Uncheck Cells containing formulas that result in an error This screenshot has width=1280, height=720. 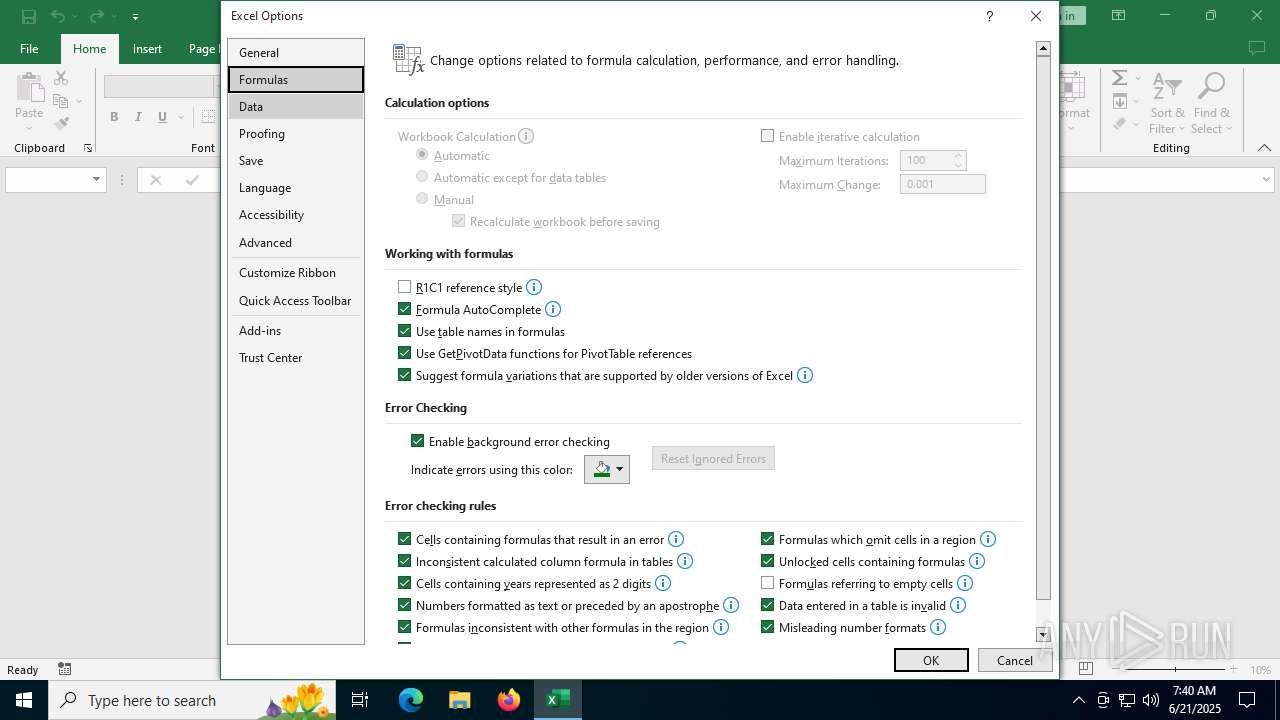(x=405, y=539)
